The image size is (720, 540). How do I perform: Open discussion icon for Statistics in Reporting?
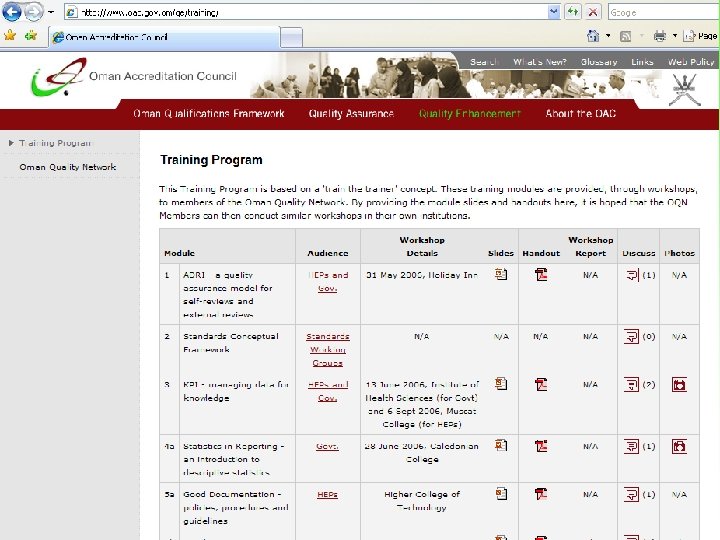tap(631, 446)
